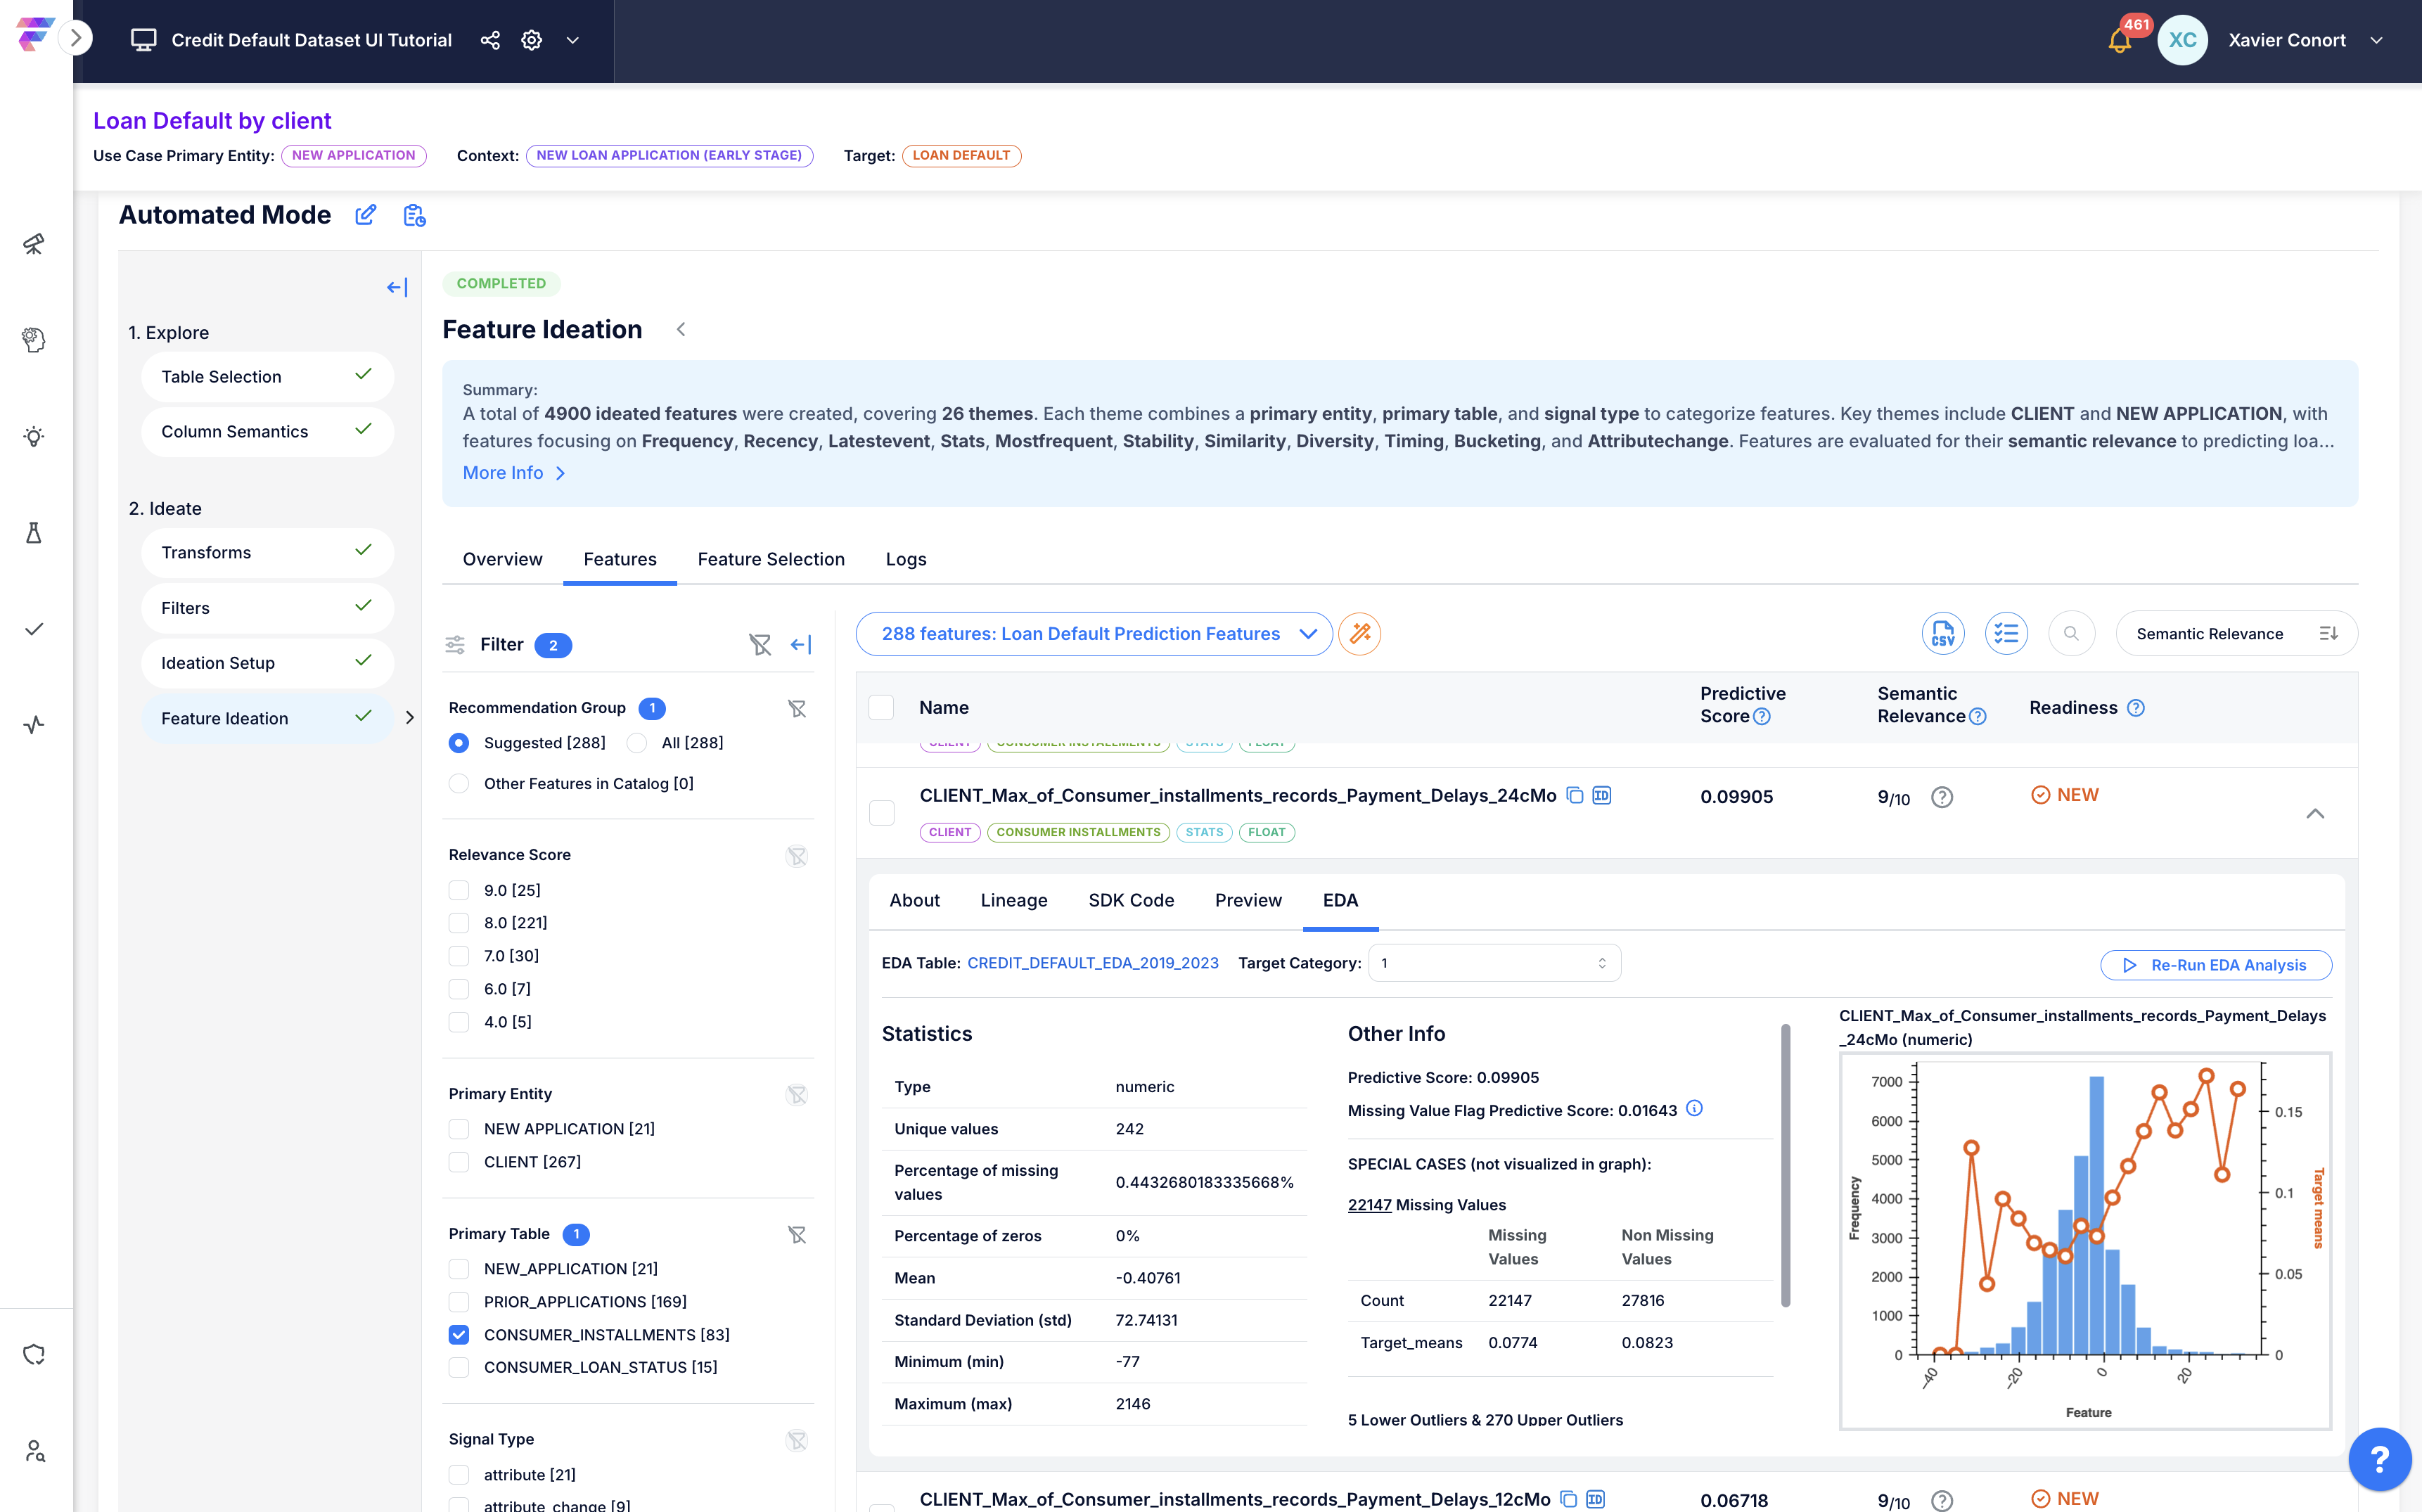The height and width of the screenshot is (1512, 2422).
Task: Click the share icon in header
Action: pyautogui.click(x=490, y=40)
